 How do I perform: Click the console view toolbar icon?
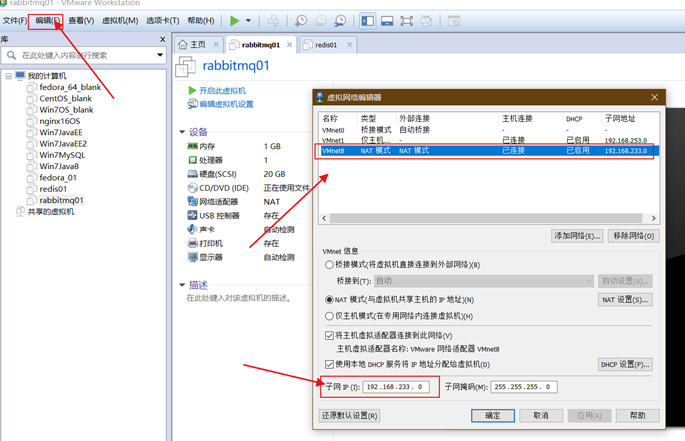(x=454, y=21)
